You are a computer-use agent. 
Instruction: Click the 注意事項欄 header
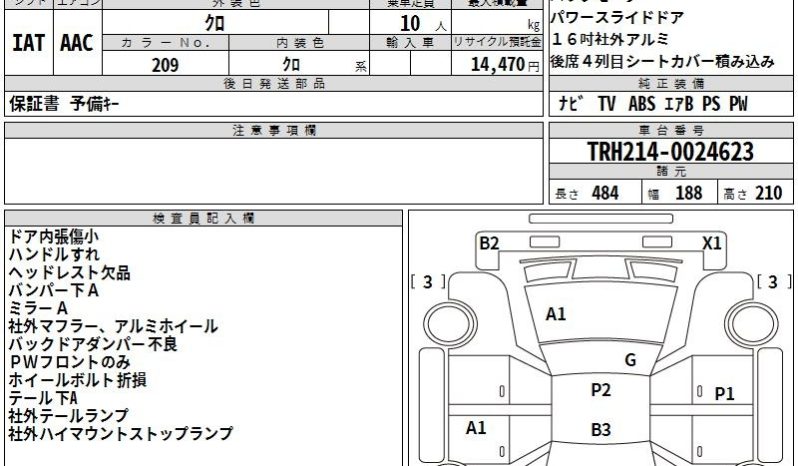(x=274, y=131)
